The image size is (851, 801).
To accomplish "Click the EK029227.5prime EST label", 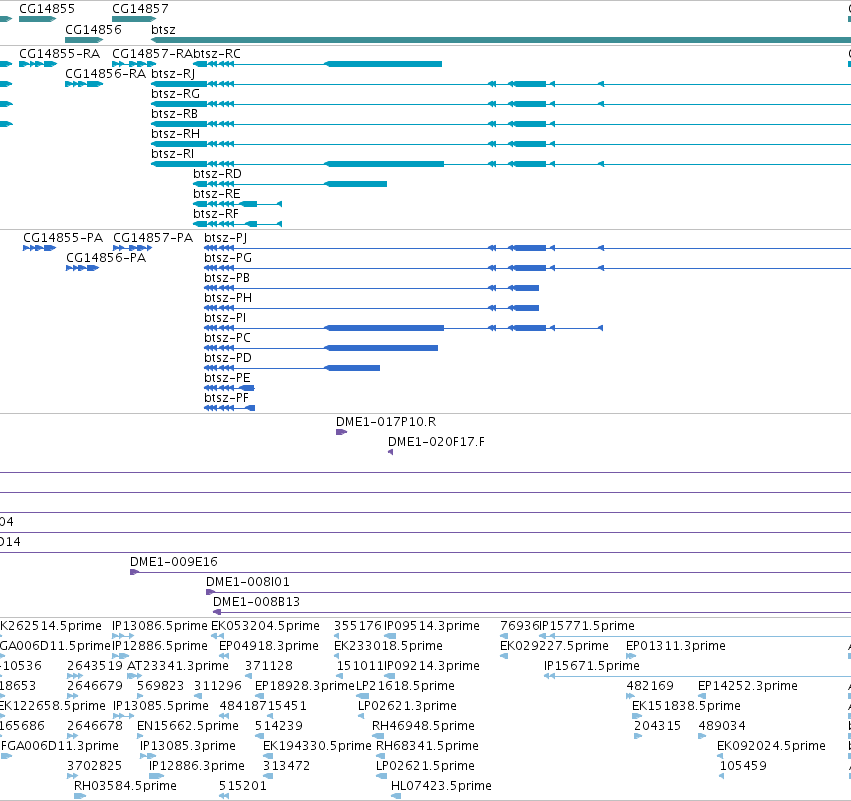I will click(554, 646).
